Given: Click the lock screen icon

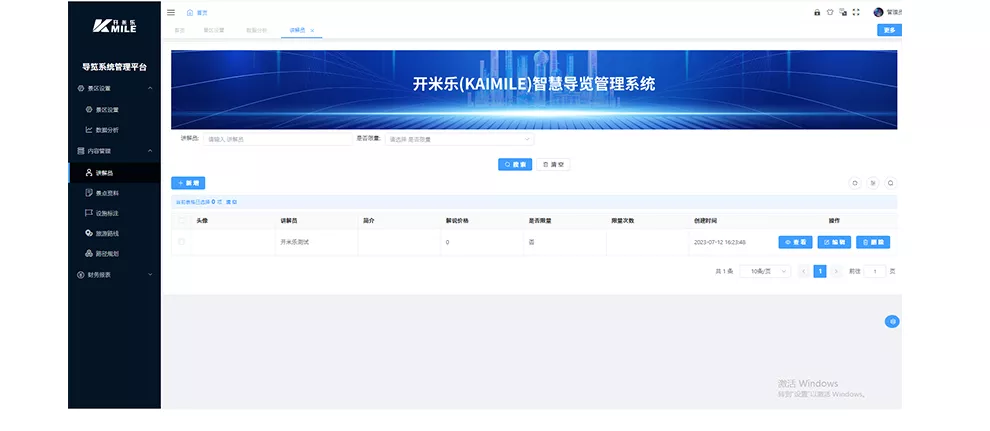Looking at the screenshot, I should [816, 12].
